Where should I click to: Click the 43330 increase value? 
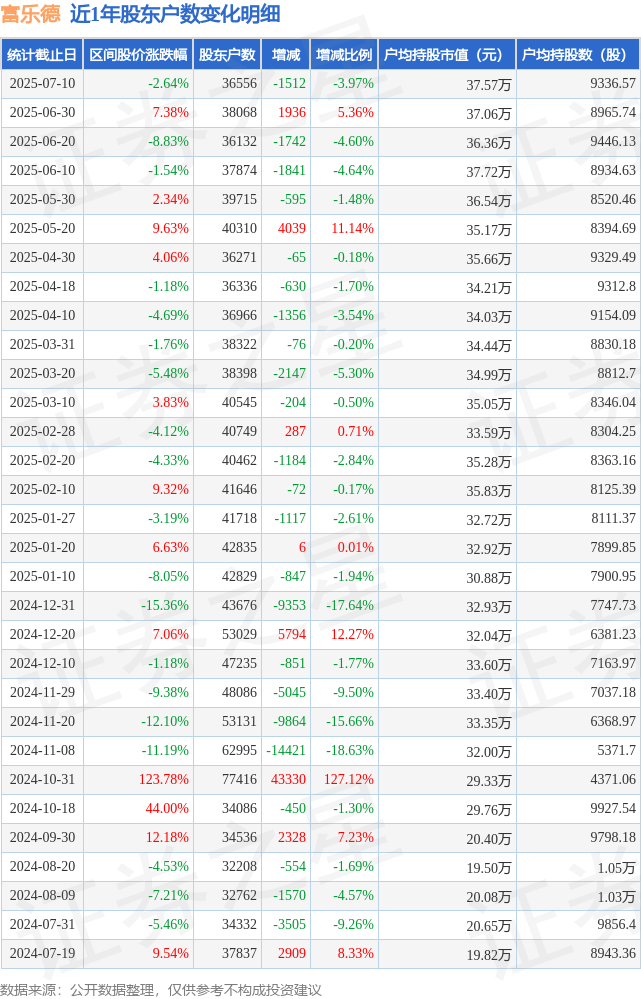coord(288,779)
